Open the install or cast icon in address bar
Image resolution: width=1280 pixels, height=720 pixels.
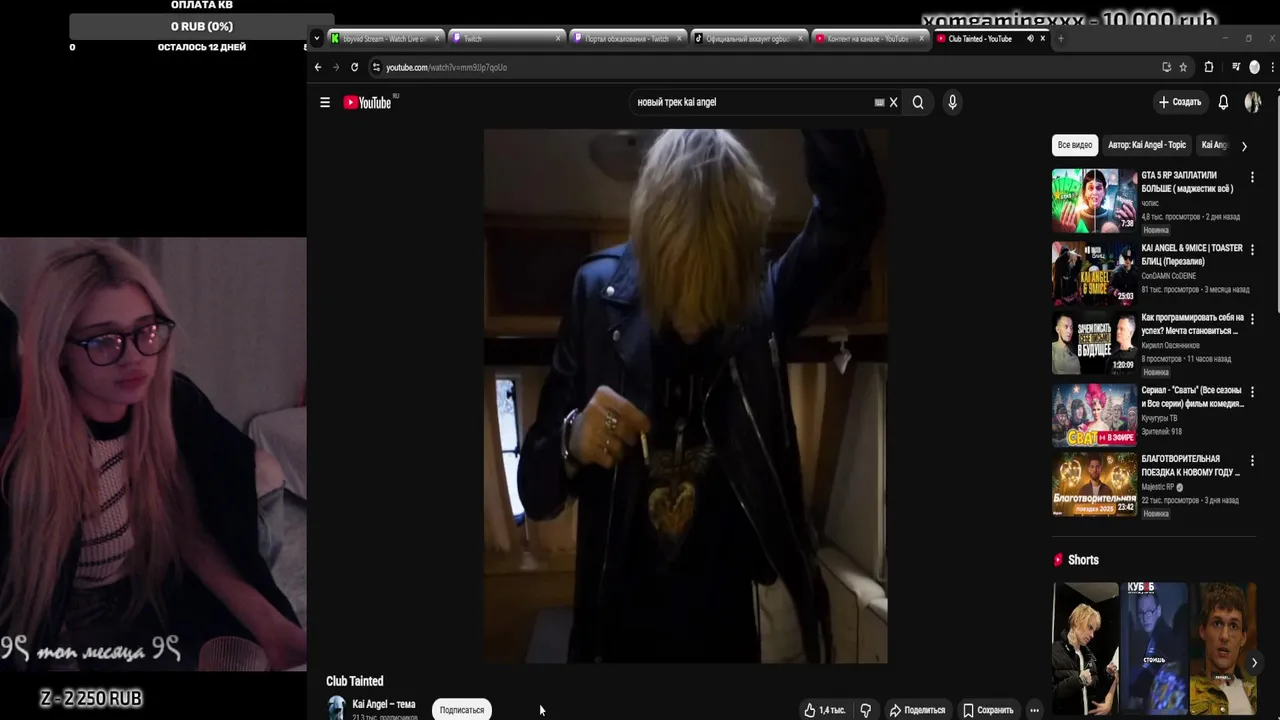[x=1166, y=67]
